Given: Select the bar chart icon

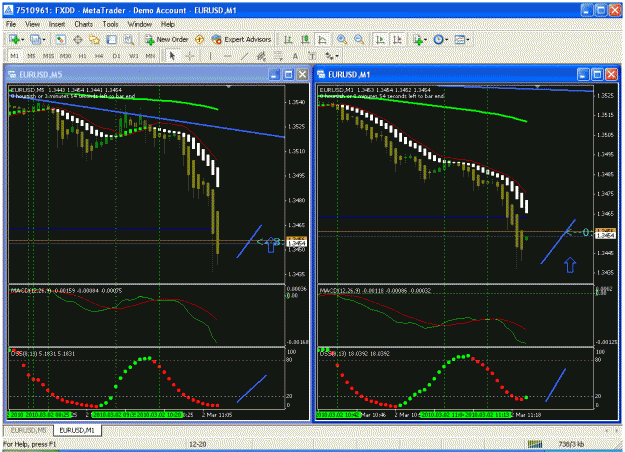Looking at the screenshot, I should 288,39.
